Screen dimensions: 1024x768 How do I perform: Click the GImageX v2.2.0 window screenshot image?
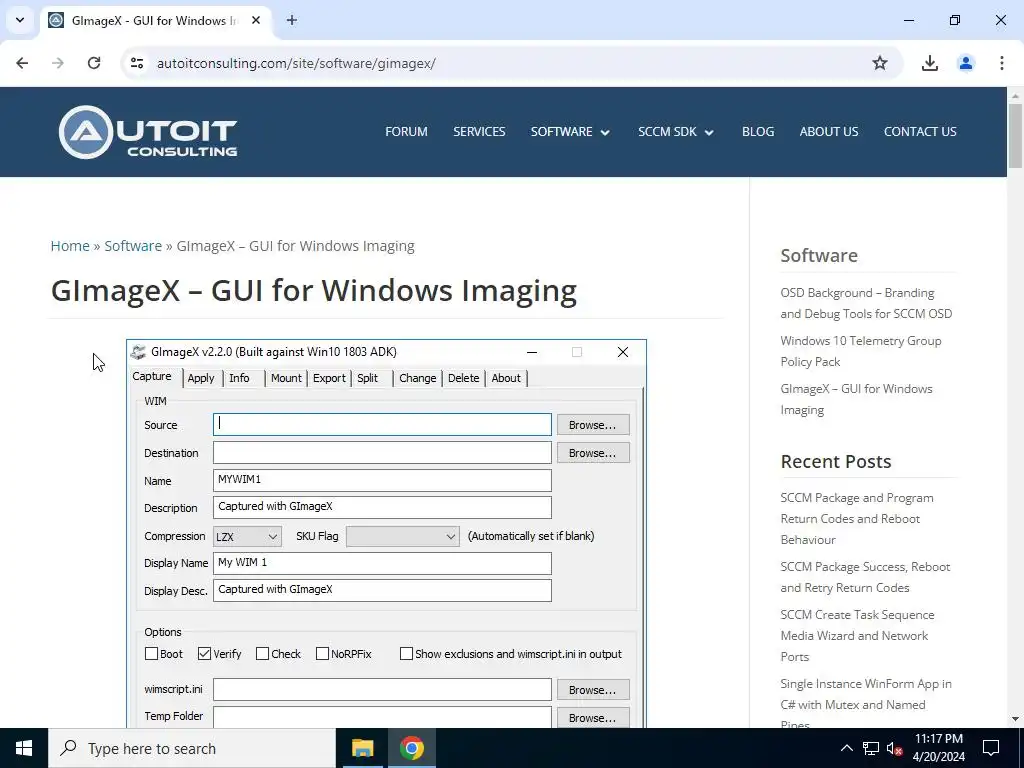click(386, 534)
